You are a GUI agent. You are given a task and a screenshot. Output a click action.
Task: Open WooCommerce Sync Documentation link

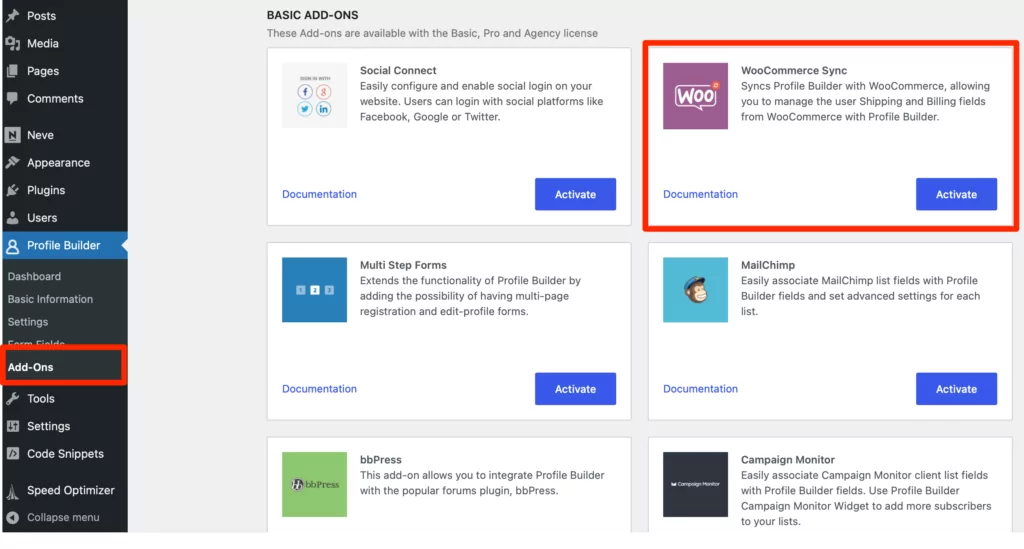tap(700, 194)
